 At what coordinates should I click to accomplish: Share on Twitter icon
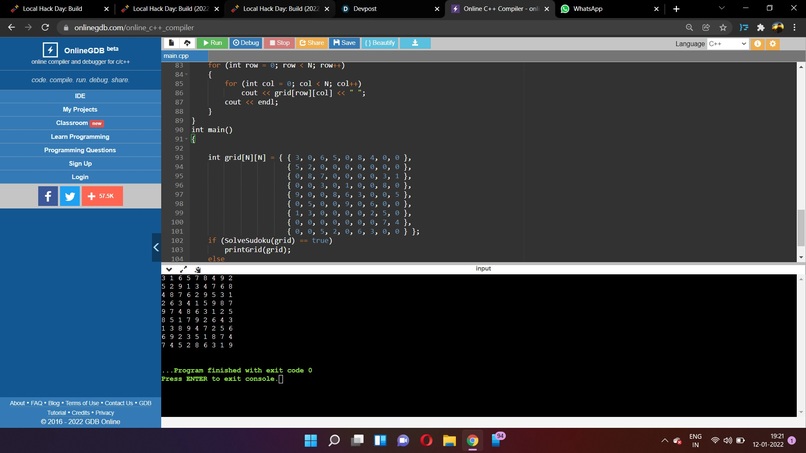click(70, 196)
